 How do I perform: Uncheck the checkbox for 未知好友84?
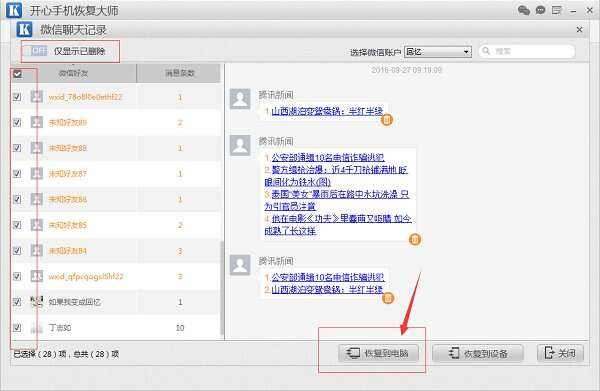tap(17, 251)
